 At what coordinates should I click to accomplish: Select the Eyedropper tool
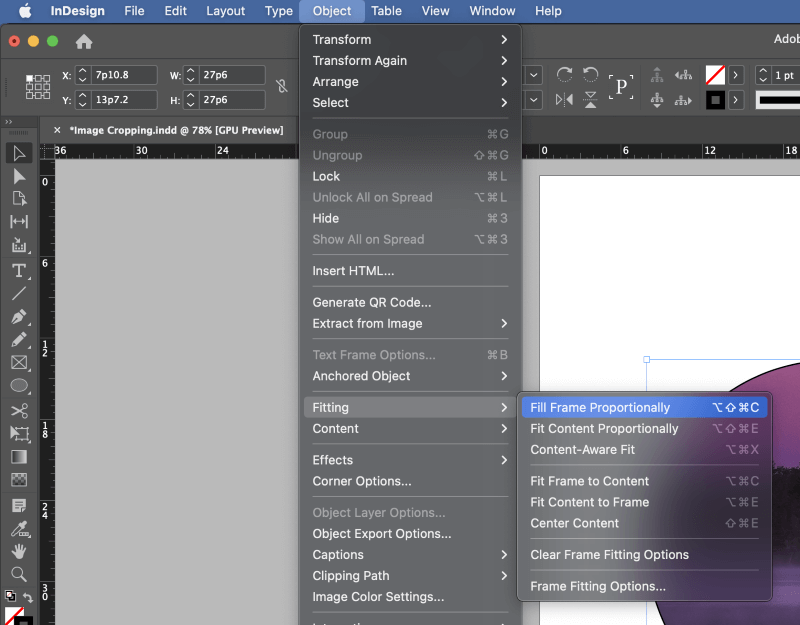tap(19, 529)
